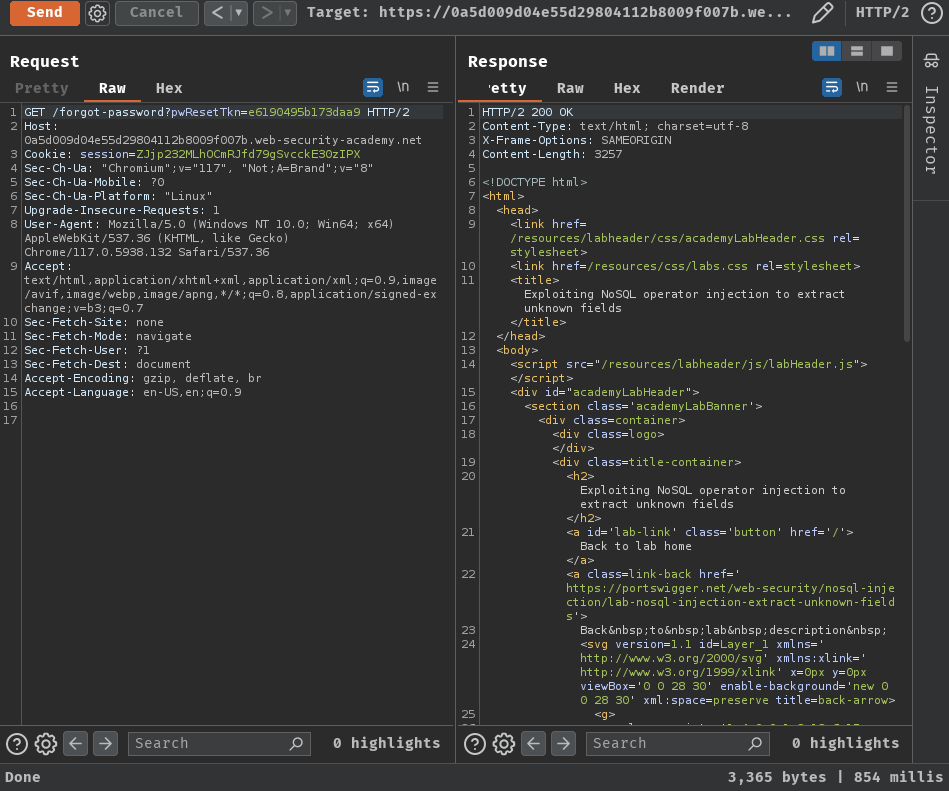Toggle line wrap in Request panel
Screen dimensions: 949x791
373,87
